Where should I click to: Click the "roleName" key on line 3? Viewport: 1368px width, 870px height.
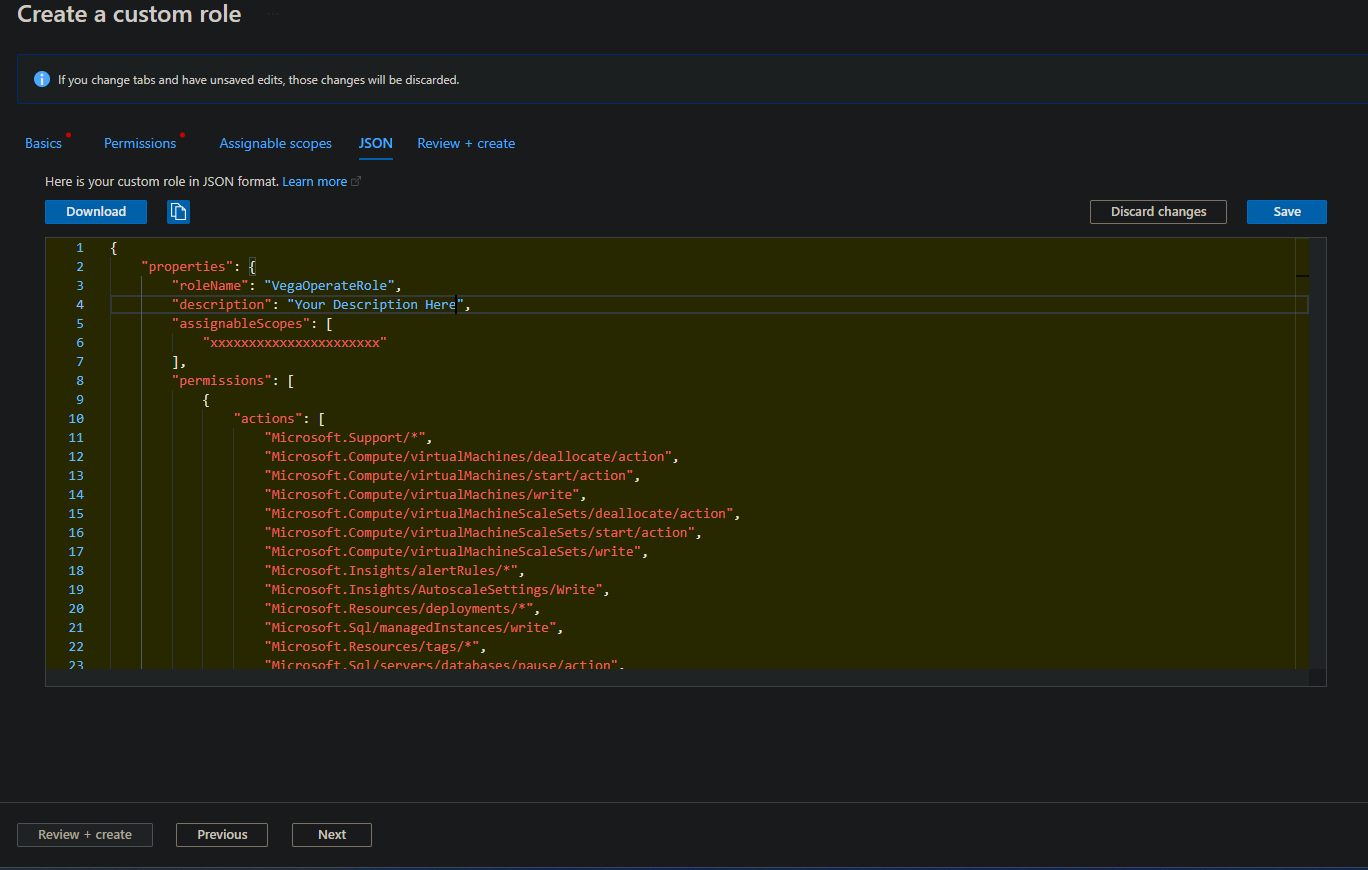coord(210,285)
